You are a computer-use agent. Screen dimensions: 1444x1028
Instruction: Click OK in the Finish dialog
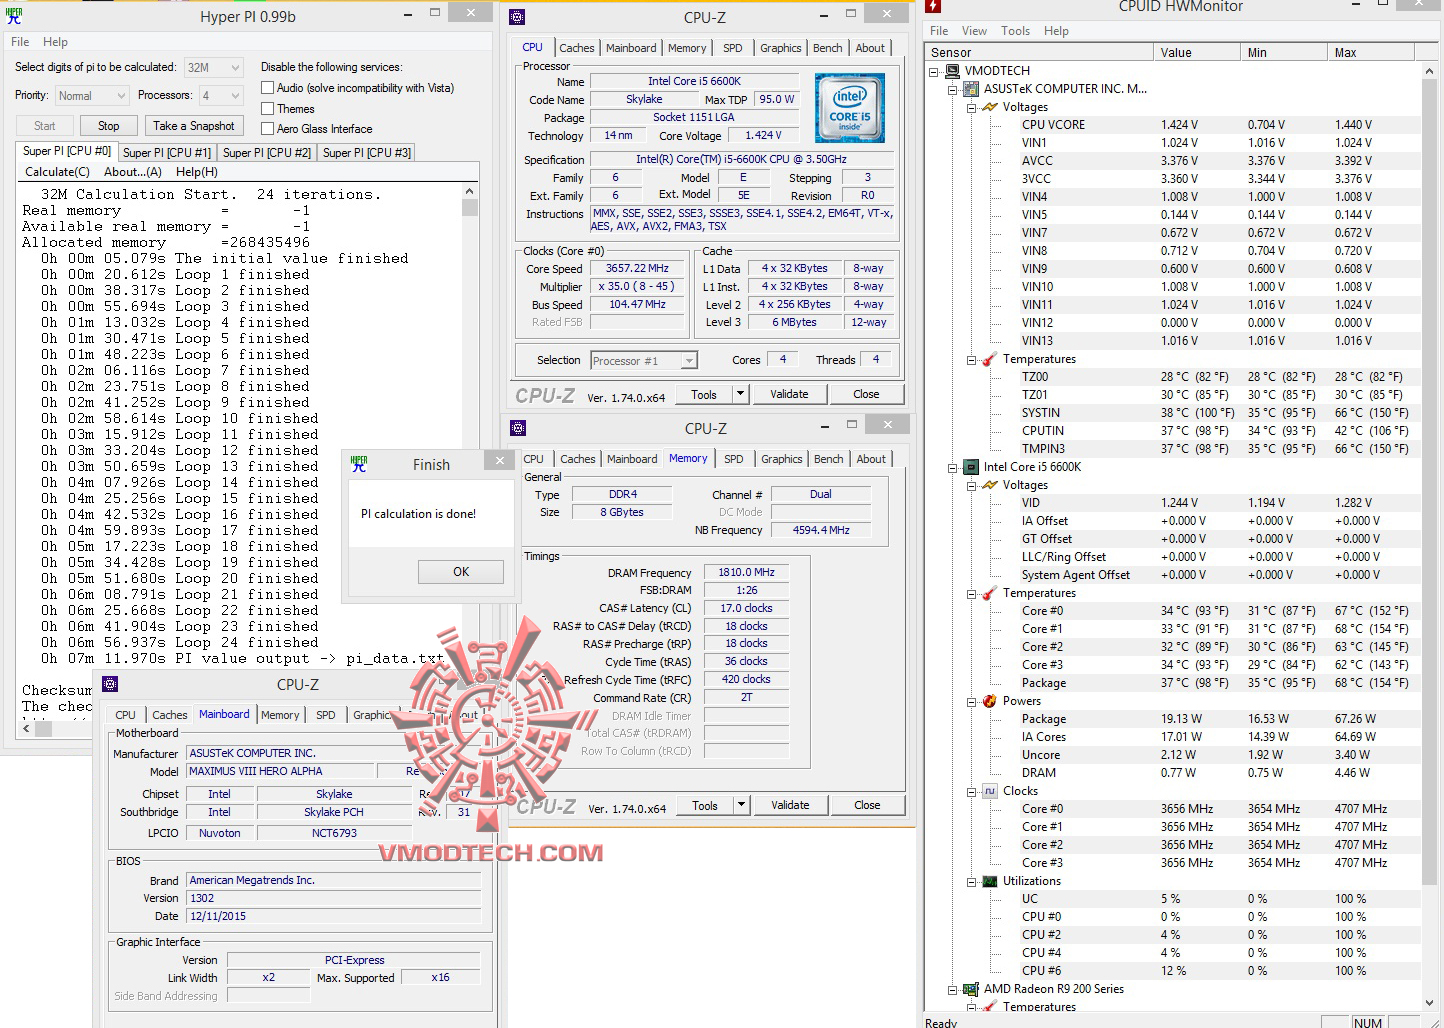coord(461,572)
